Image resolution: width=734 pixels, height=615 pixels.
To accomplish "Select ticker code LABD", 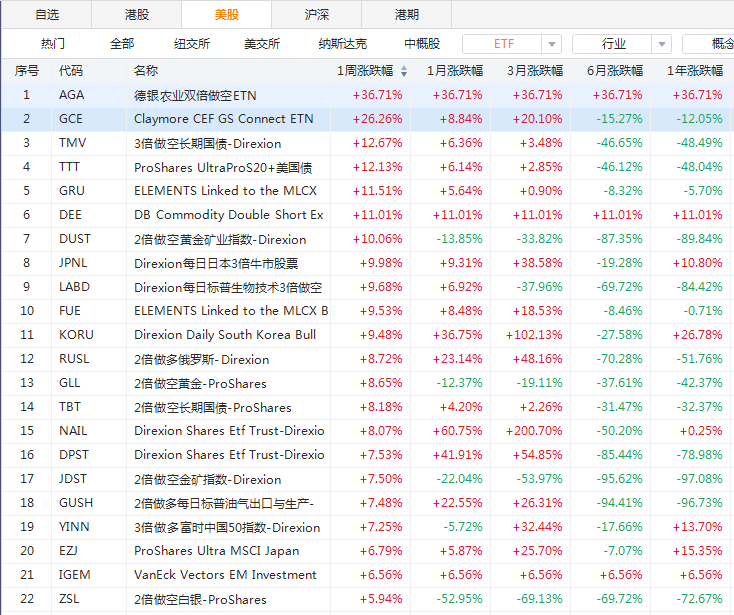I will click(74, 287).
